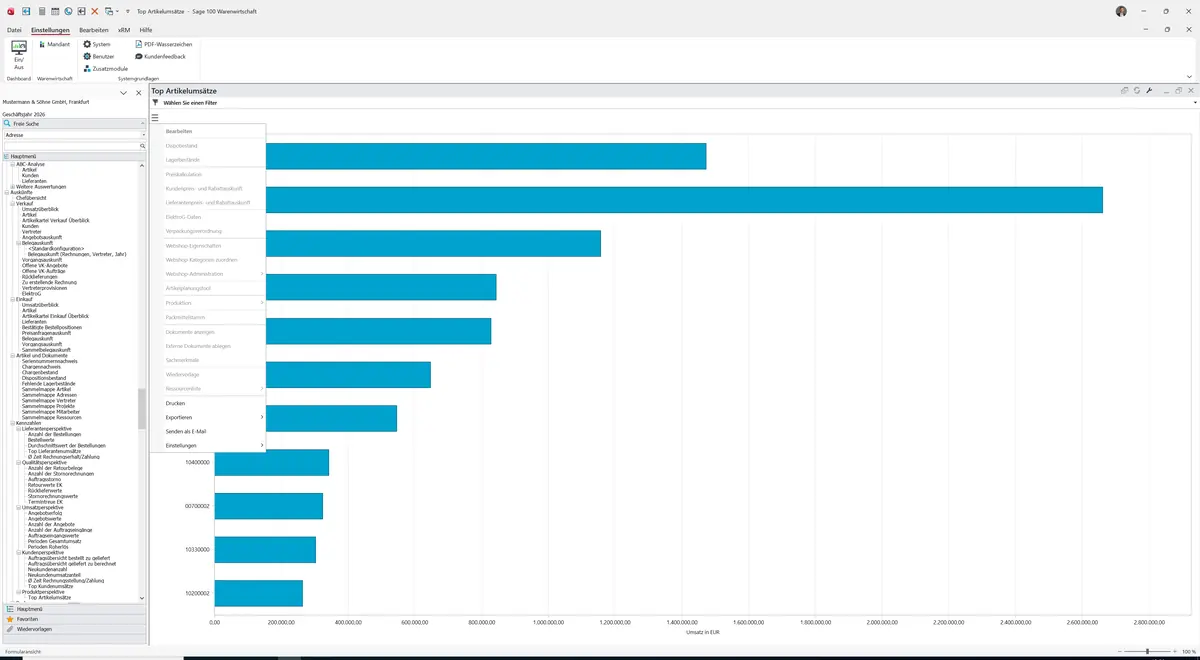Click the calendar icon in quick access toolbar
Screen dimensions: 1200x660
click(x=54, y=11)
